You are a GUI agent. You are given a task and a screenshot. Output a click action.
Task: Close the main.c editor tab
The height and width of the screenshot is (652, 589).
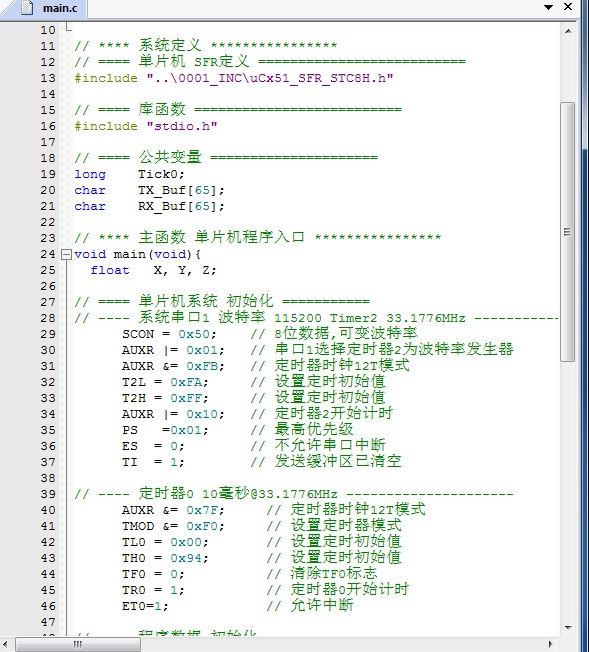pos(568,7)
